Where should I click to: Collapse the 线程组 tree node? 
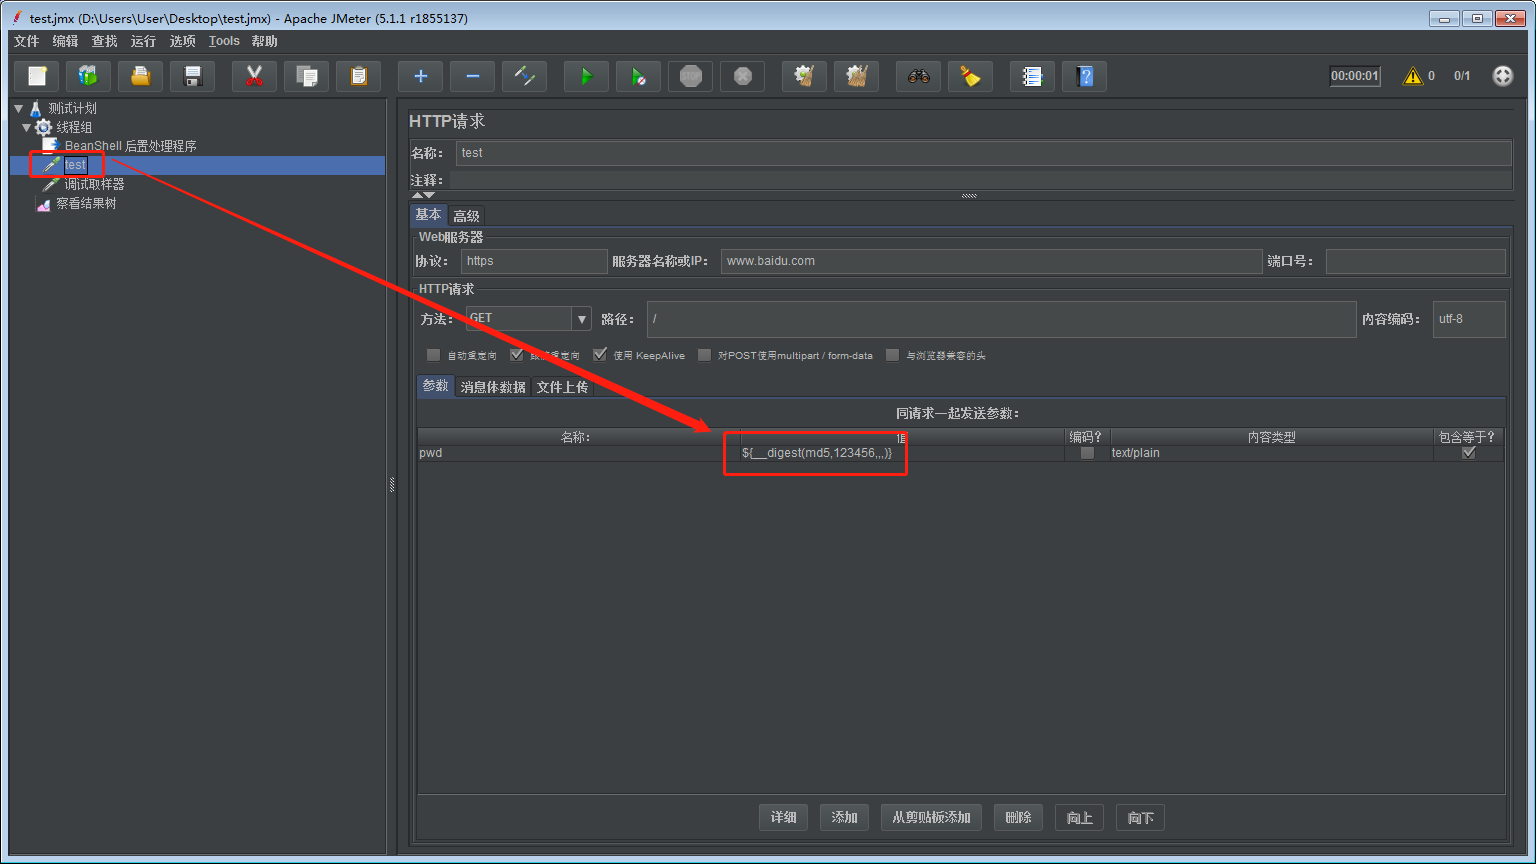(27, 127)
